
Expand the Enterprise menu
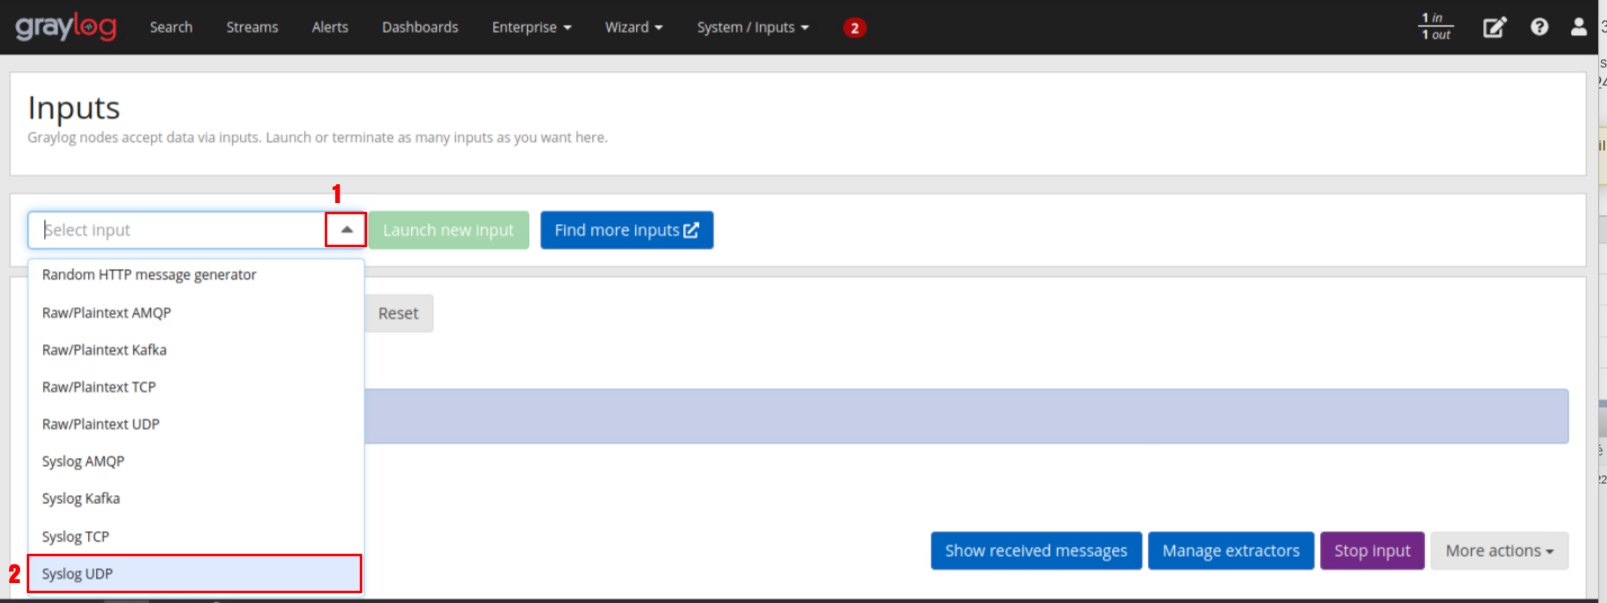531,27
